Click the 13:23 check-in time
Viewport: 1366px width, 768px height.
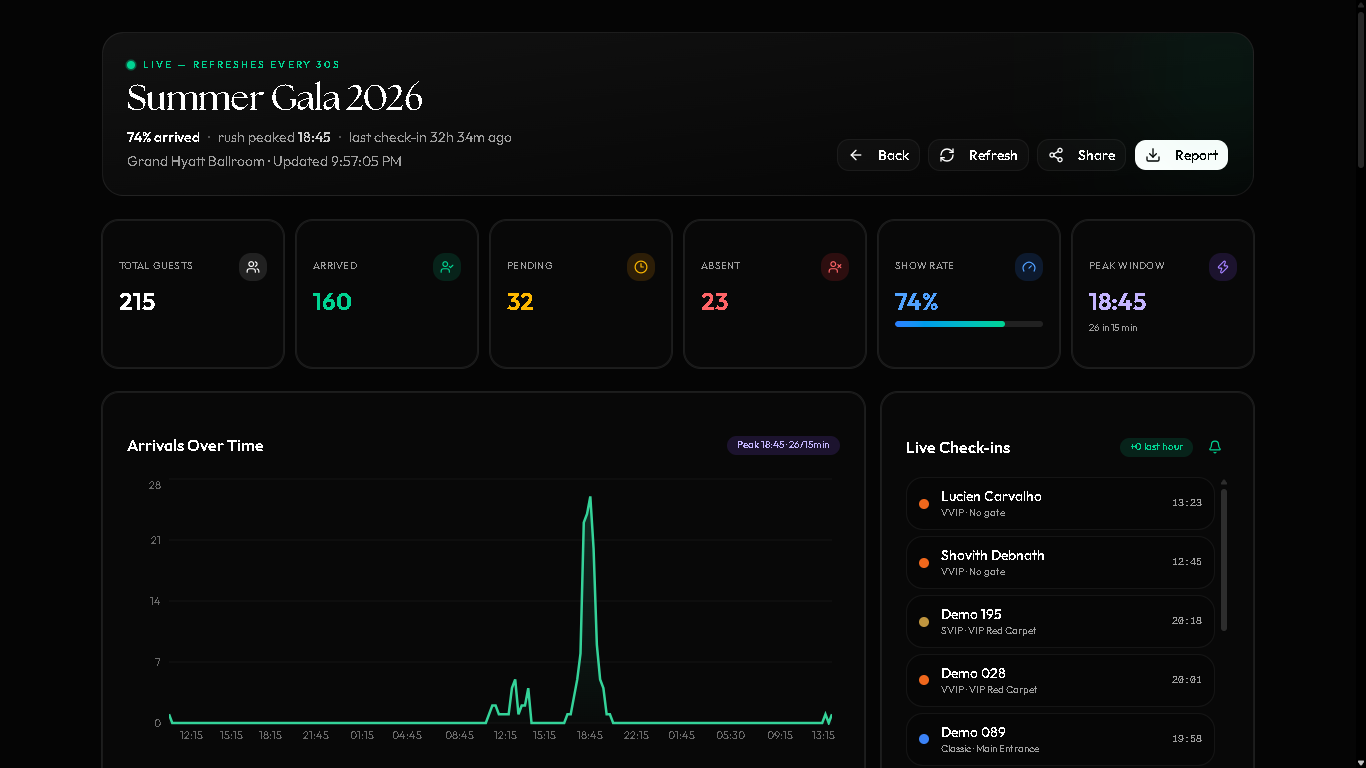(x=1187, y=503)
